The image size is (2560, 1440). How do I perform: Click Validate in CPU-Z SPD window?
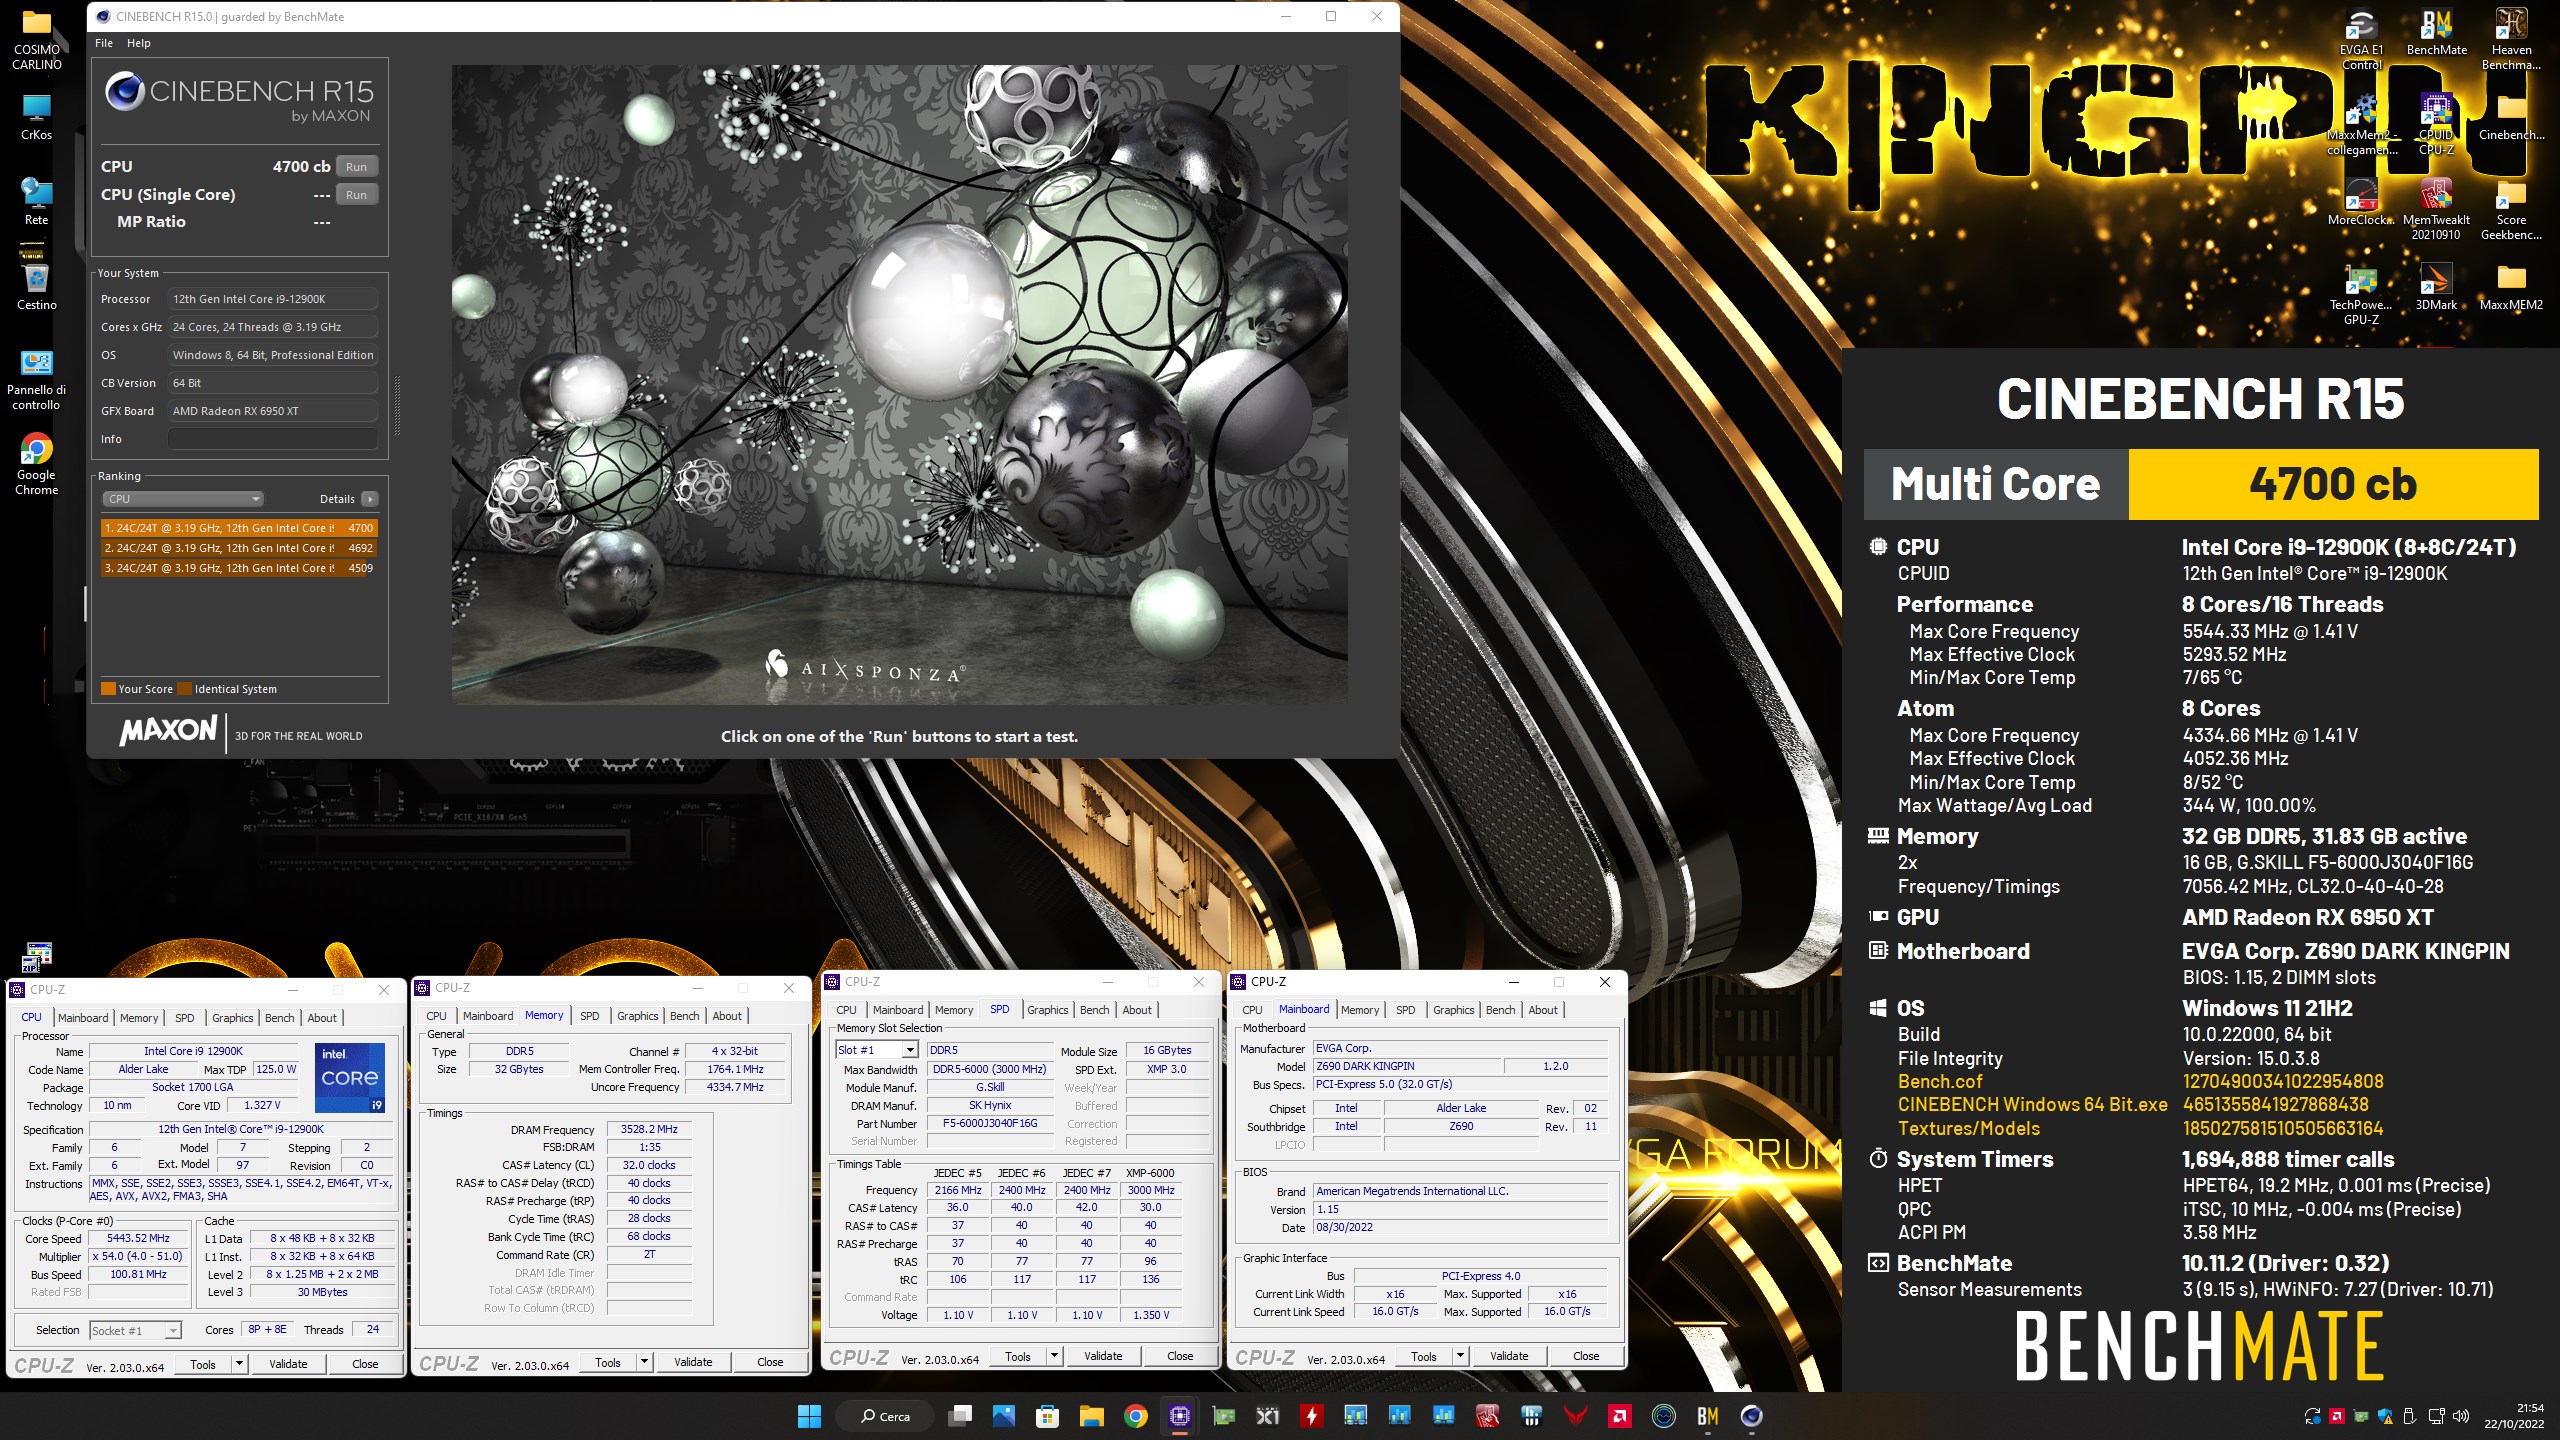pyautogui.click(x=1103, y=1356)
